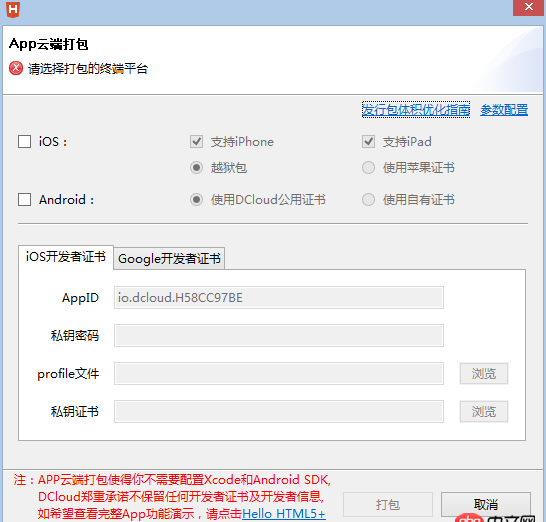Open the 发行包体积优化指南 link

click(416, 110)
